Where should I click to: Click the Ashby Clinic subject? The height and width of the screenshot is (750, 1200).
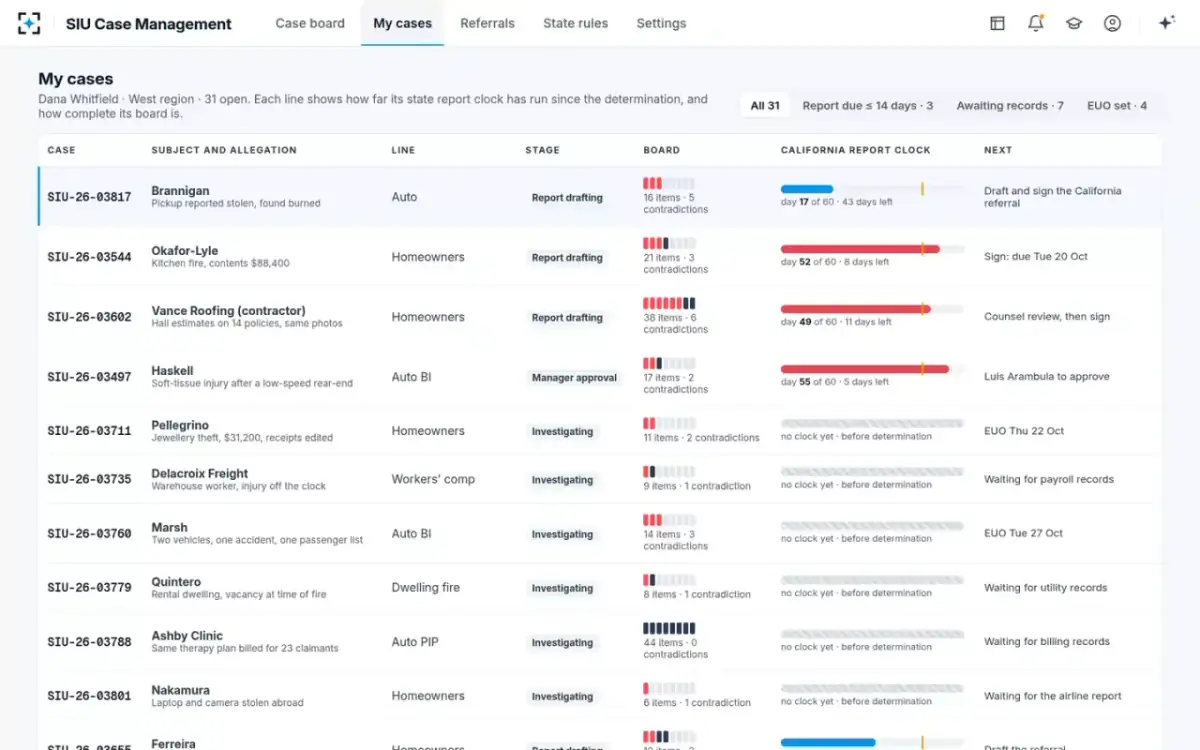[x=187, y=635]
